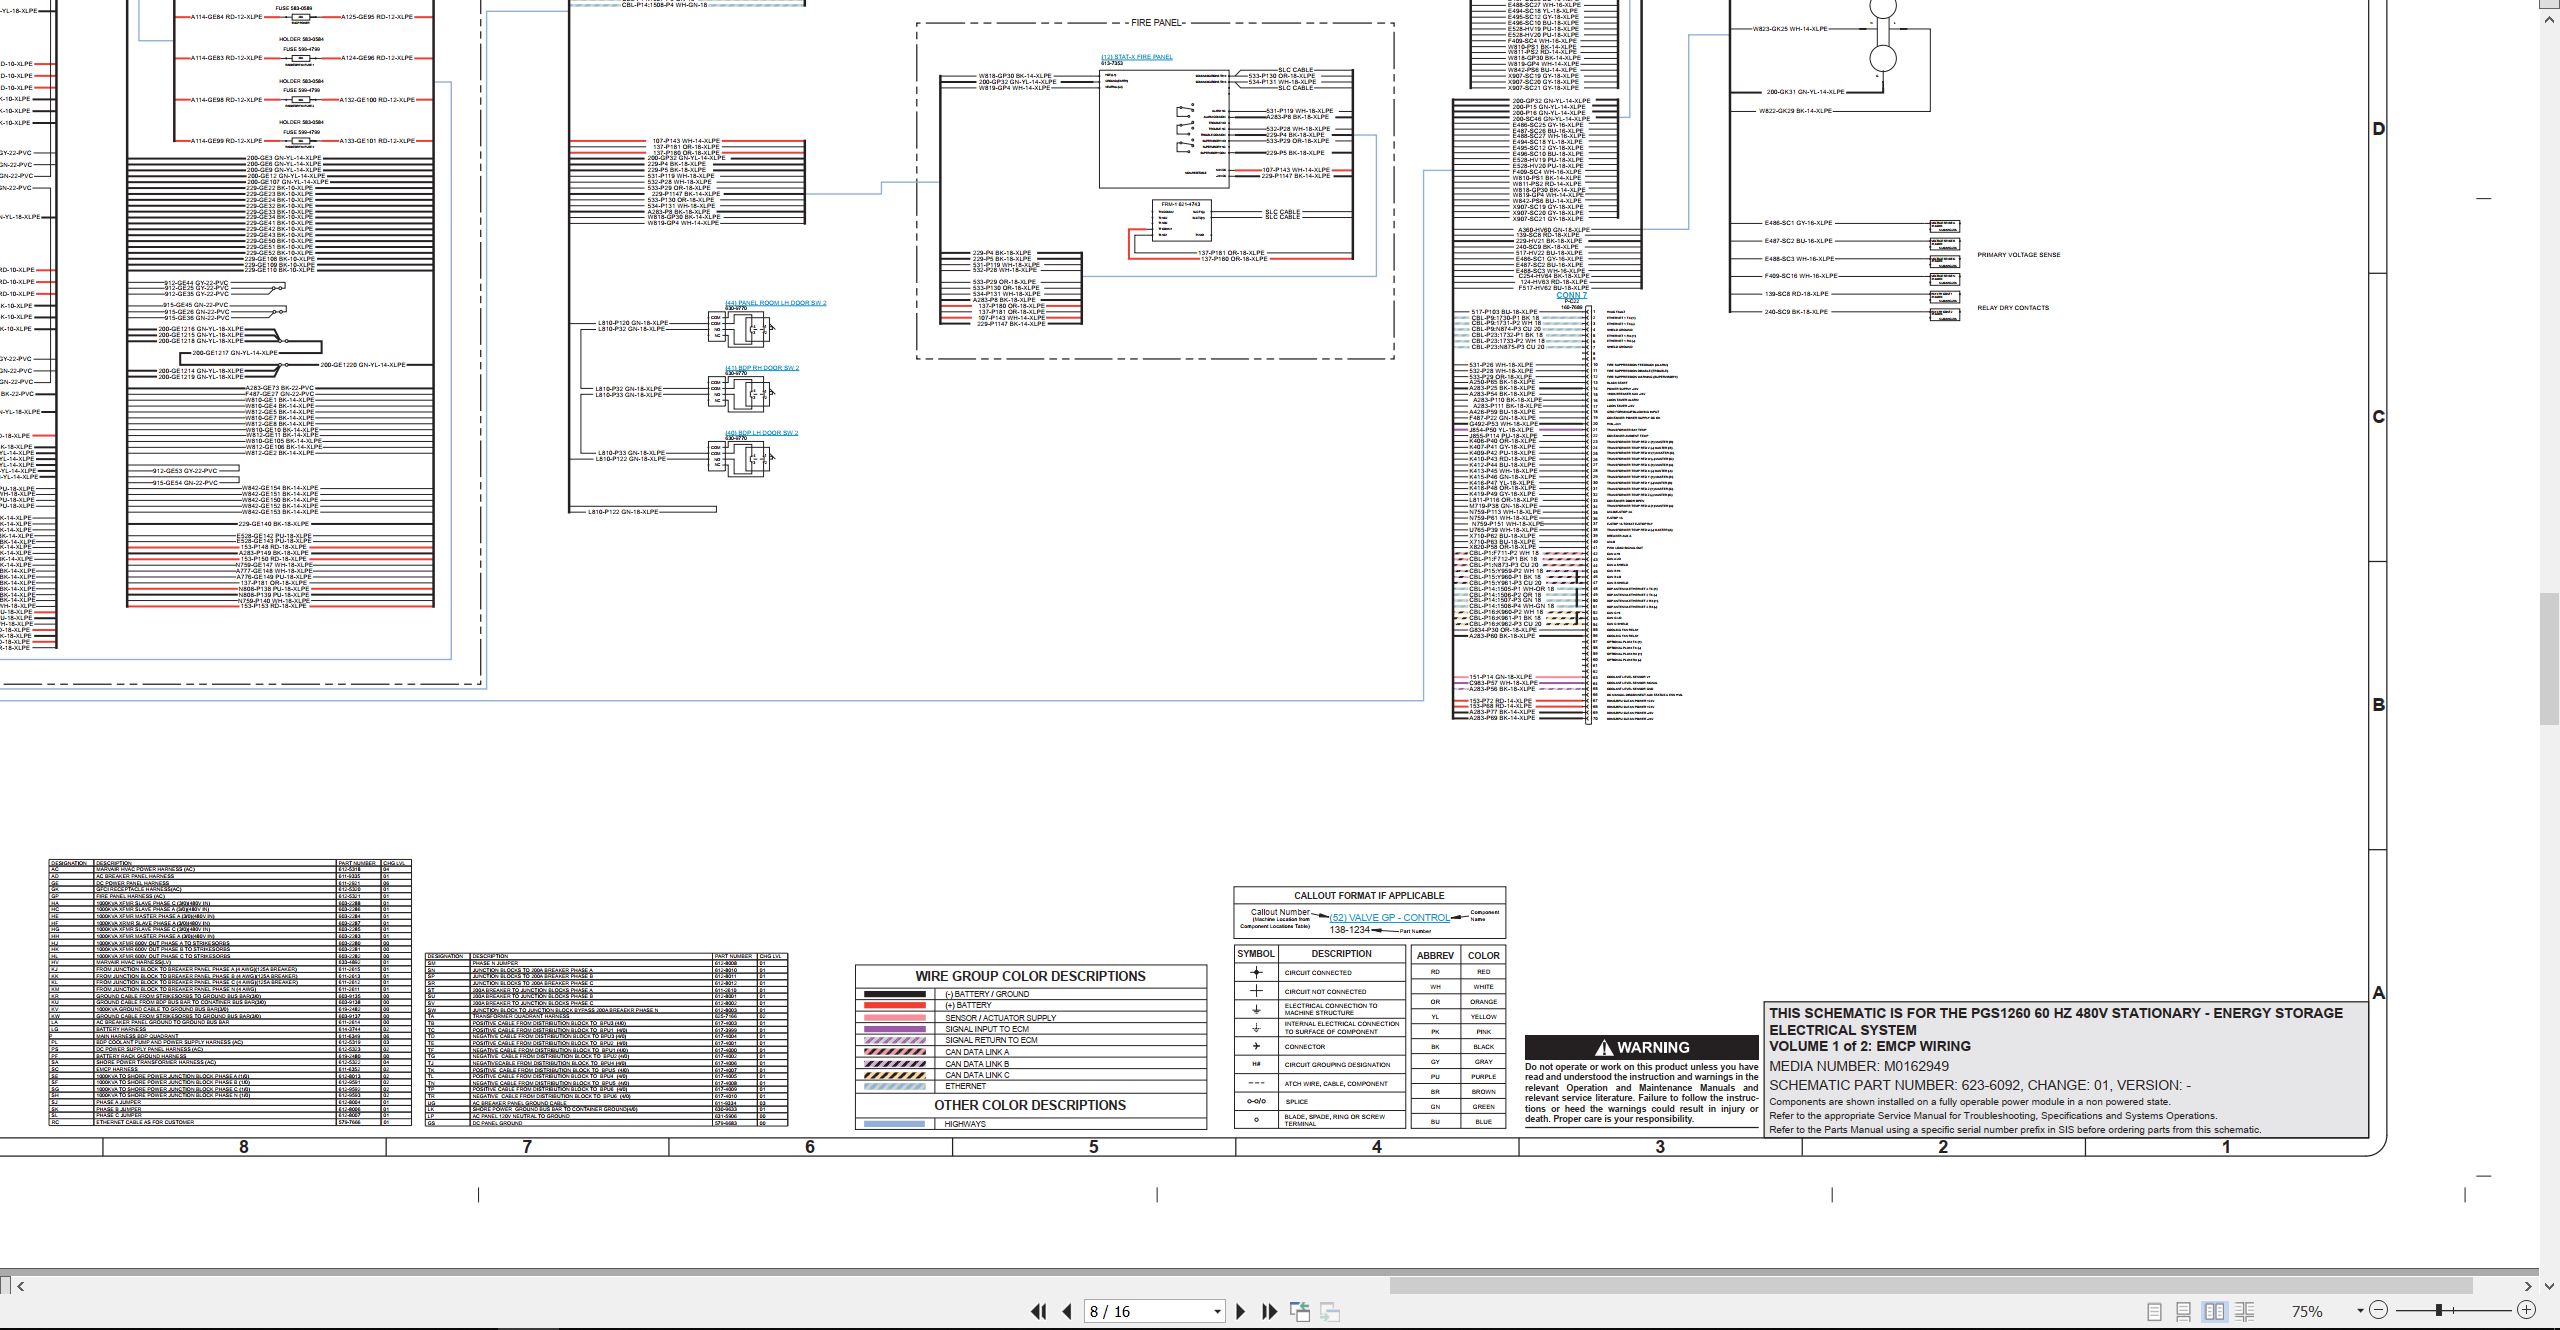This screenshot has height=1330, width=2560.
Task: Click the CIRCUIT NOT CONNECTED symbol description
Action: (1325, 992)
